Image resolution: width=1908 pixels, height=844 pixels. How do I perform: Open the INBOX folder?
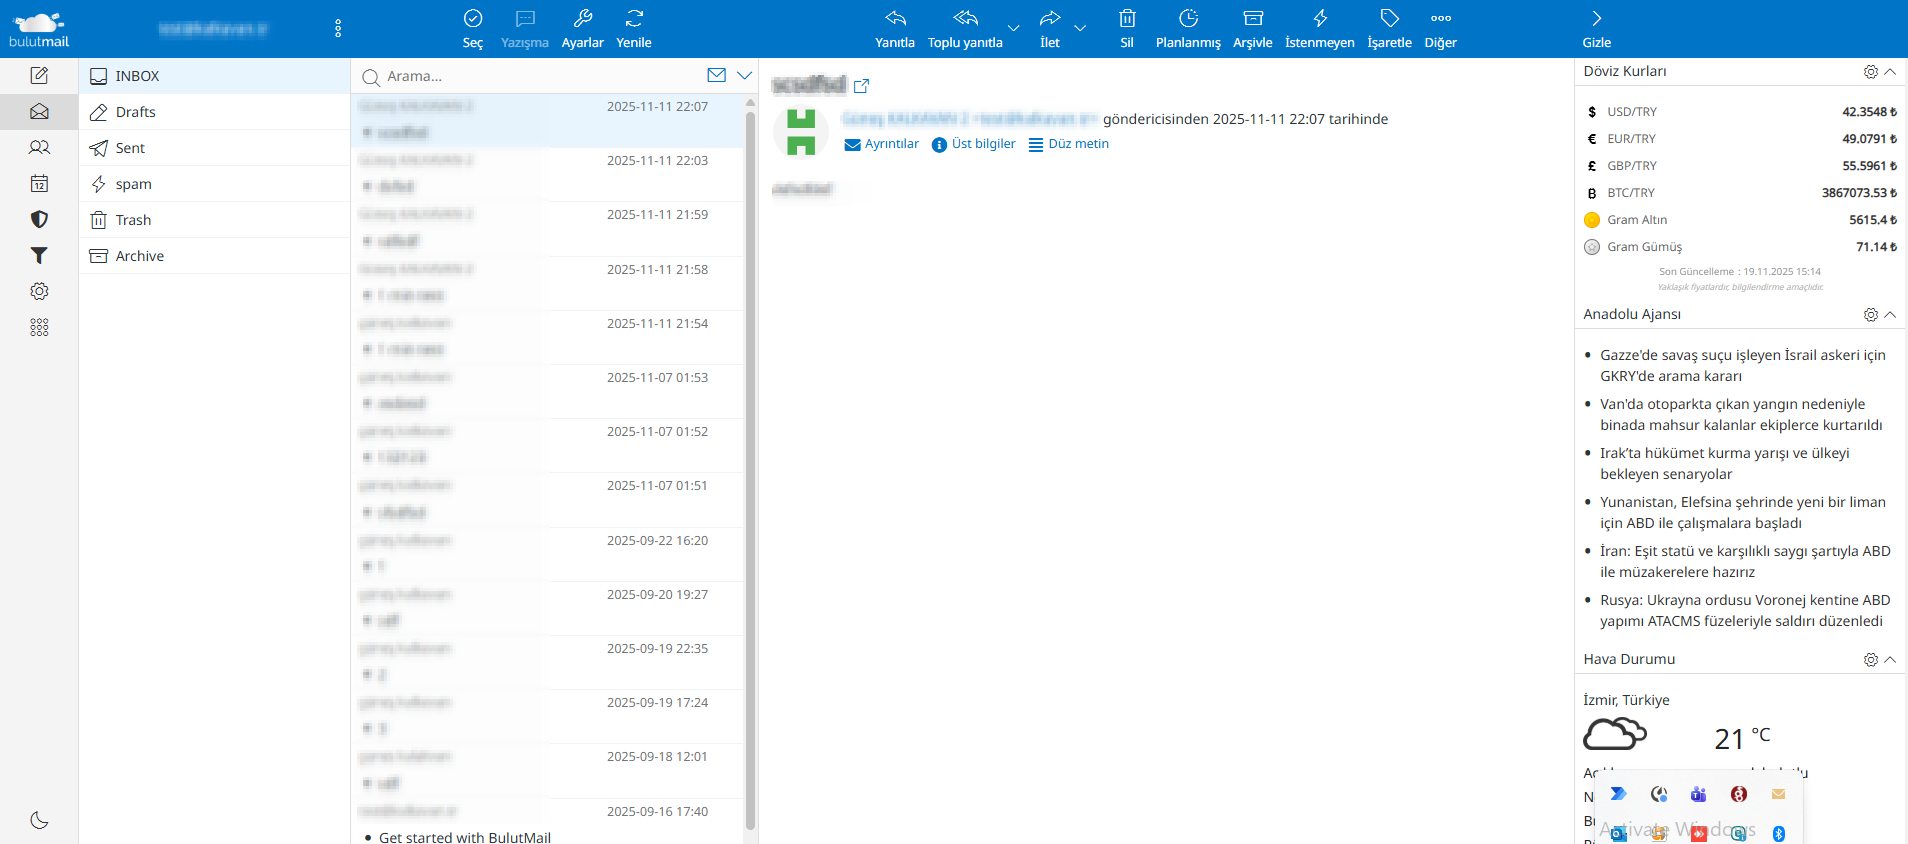point(214,76)
